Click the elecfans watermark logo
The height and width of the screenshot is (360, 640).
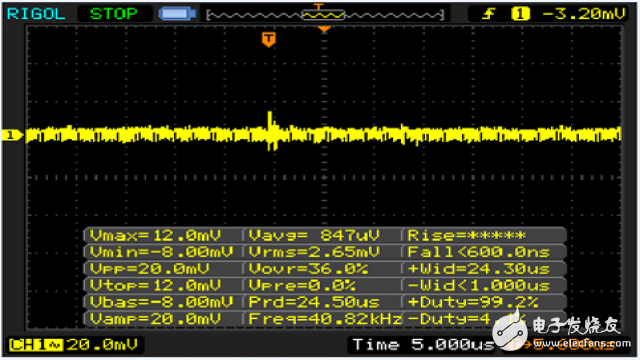(561, 331)
